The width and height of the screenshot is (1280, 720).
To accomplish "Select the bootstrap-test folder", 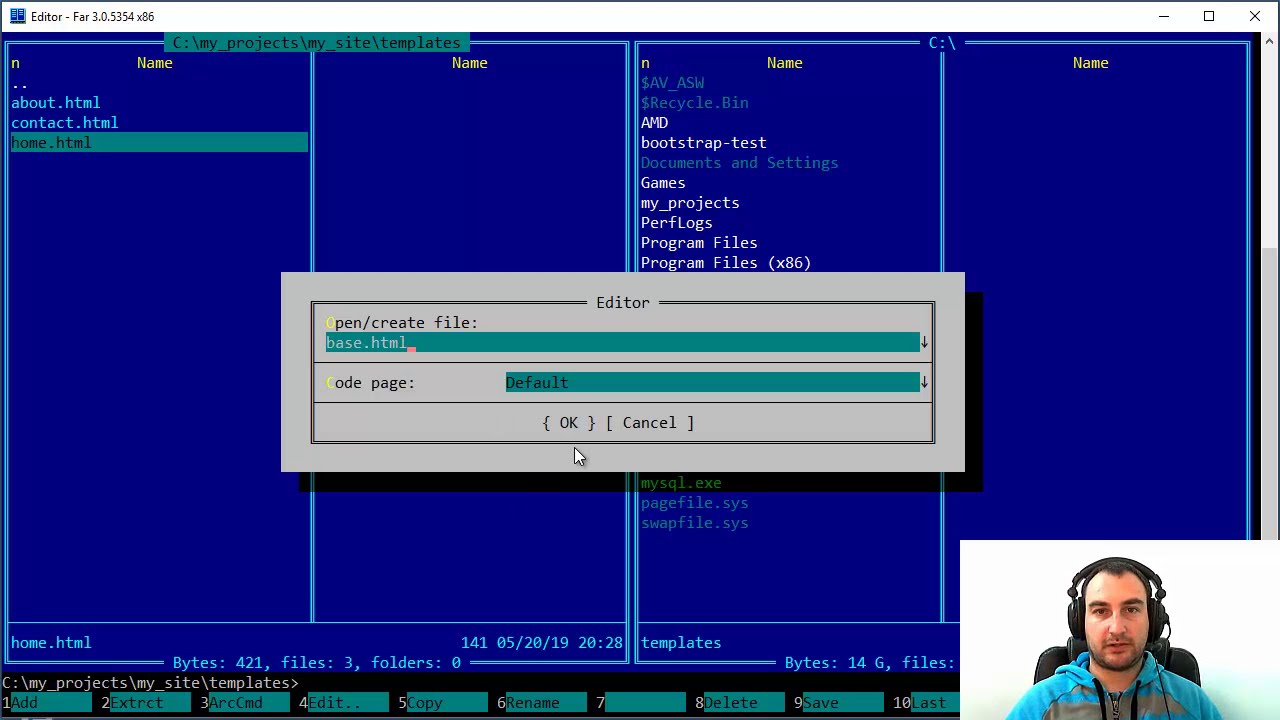I will (x=703, y=143).
